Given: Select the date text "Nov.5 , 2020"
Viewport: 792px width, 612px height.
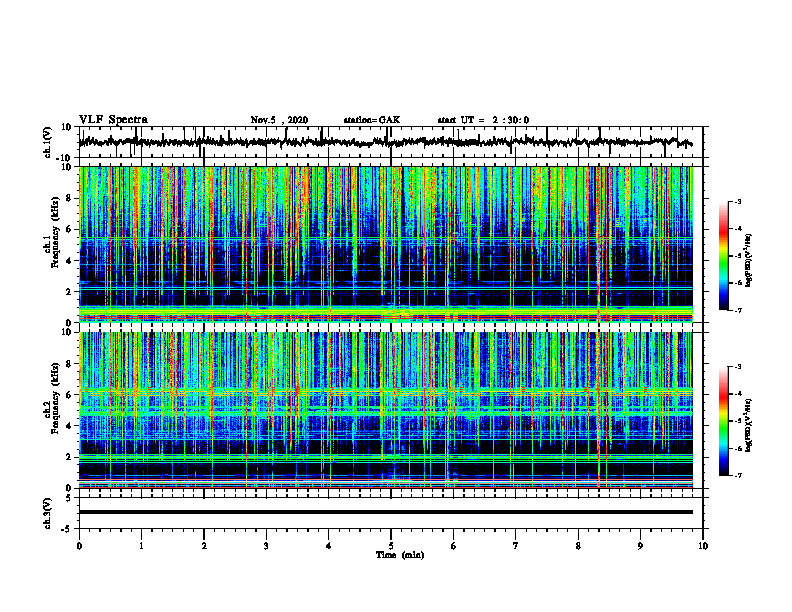Looking at the screenshot, I should tap(279, 120).
